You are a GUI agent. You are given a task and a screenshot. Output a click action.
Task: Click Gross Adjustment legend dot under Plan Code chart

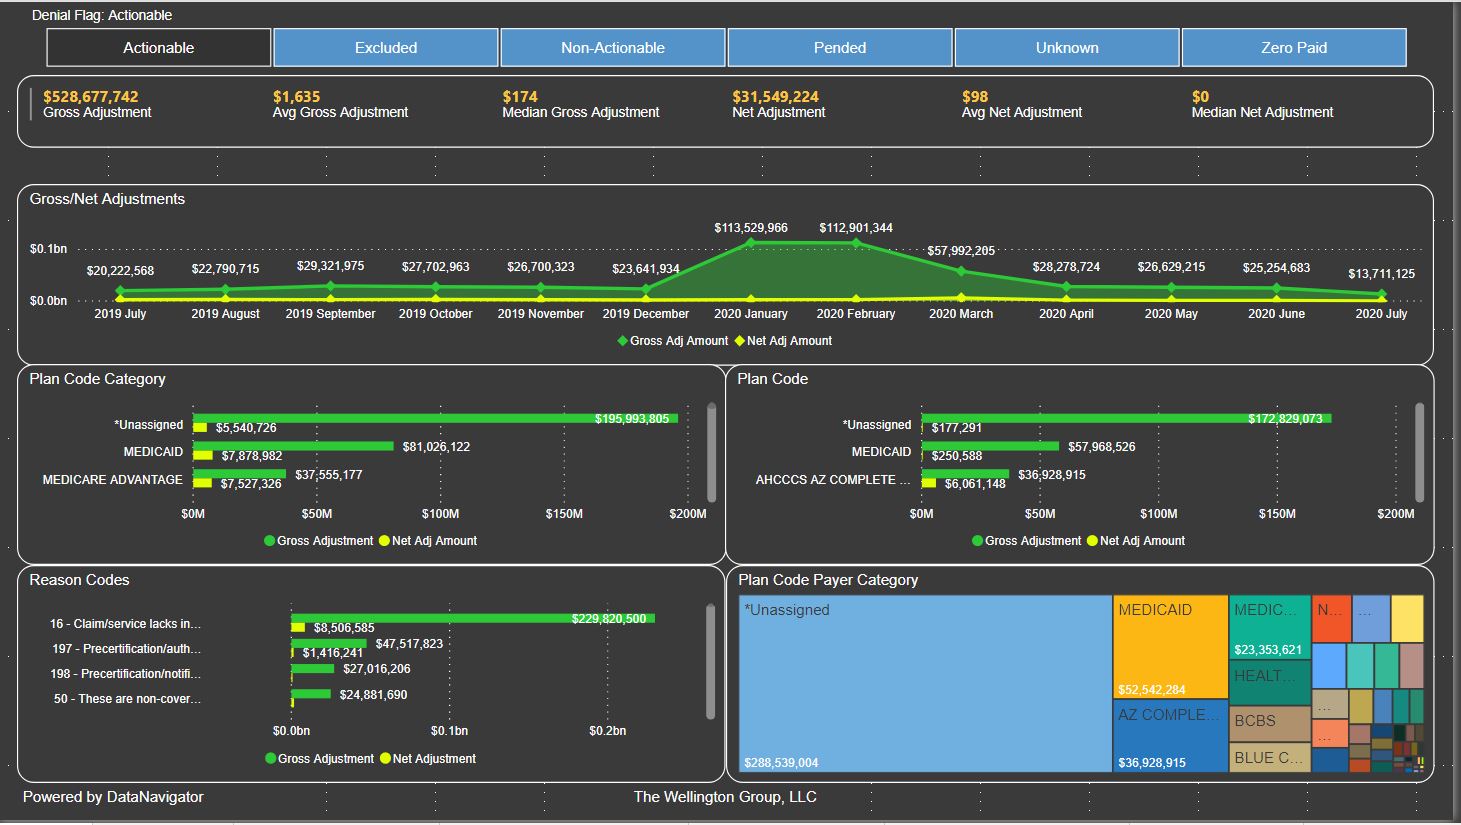coord(978,541)
